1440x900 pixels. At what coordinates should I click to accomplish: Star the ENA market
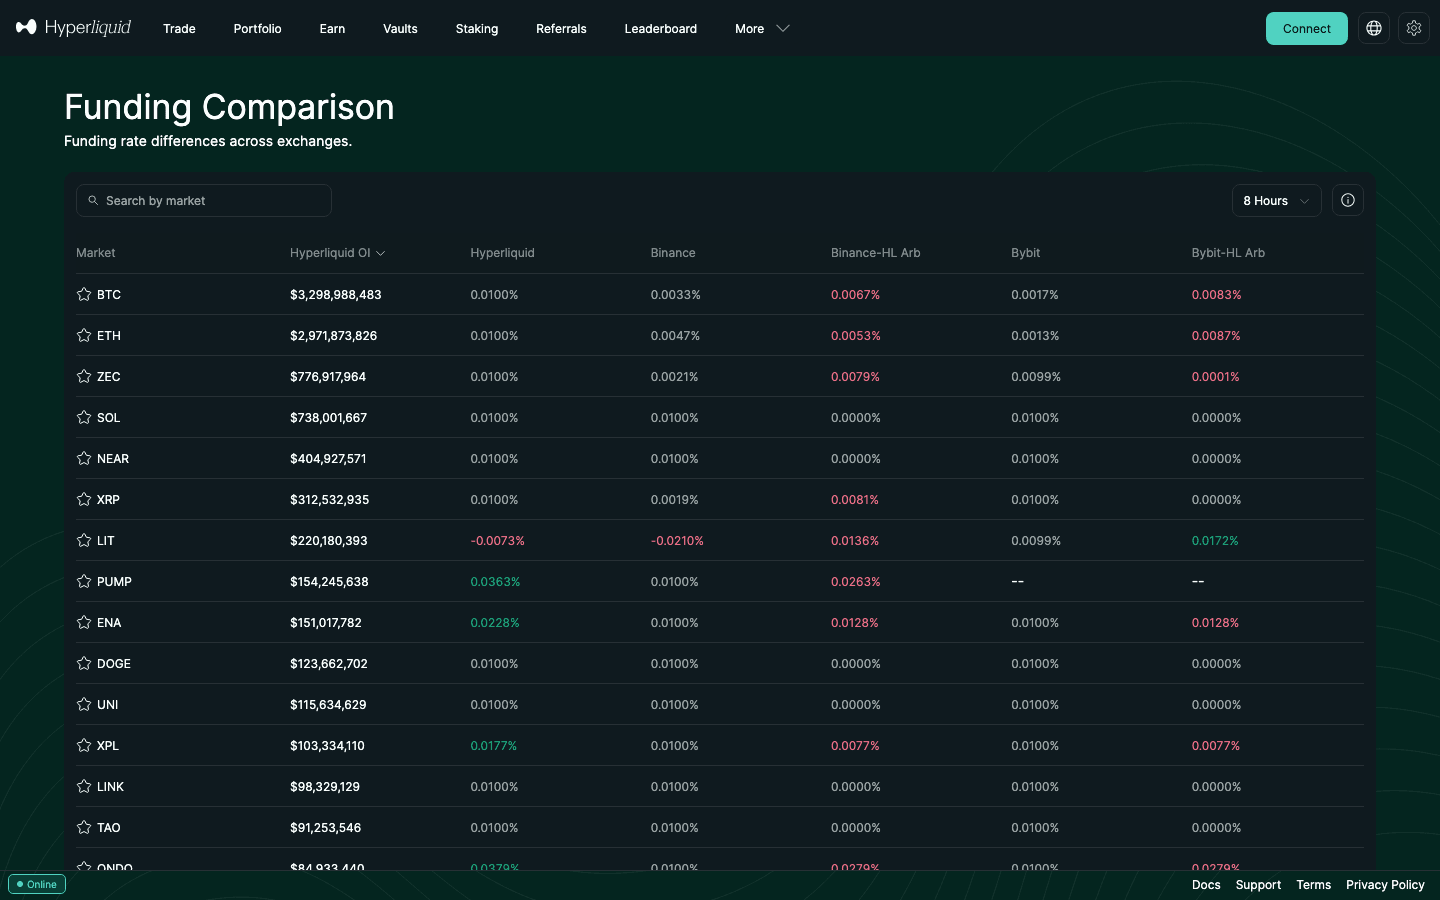pos(84,622)
